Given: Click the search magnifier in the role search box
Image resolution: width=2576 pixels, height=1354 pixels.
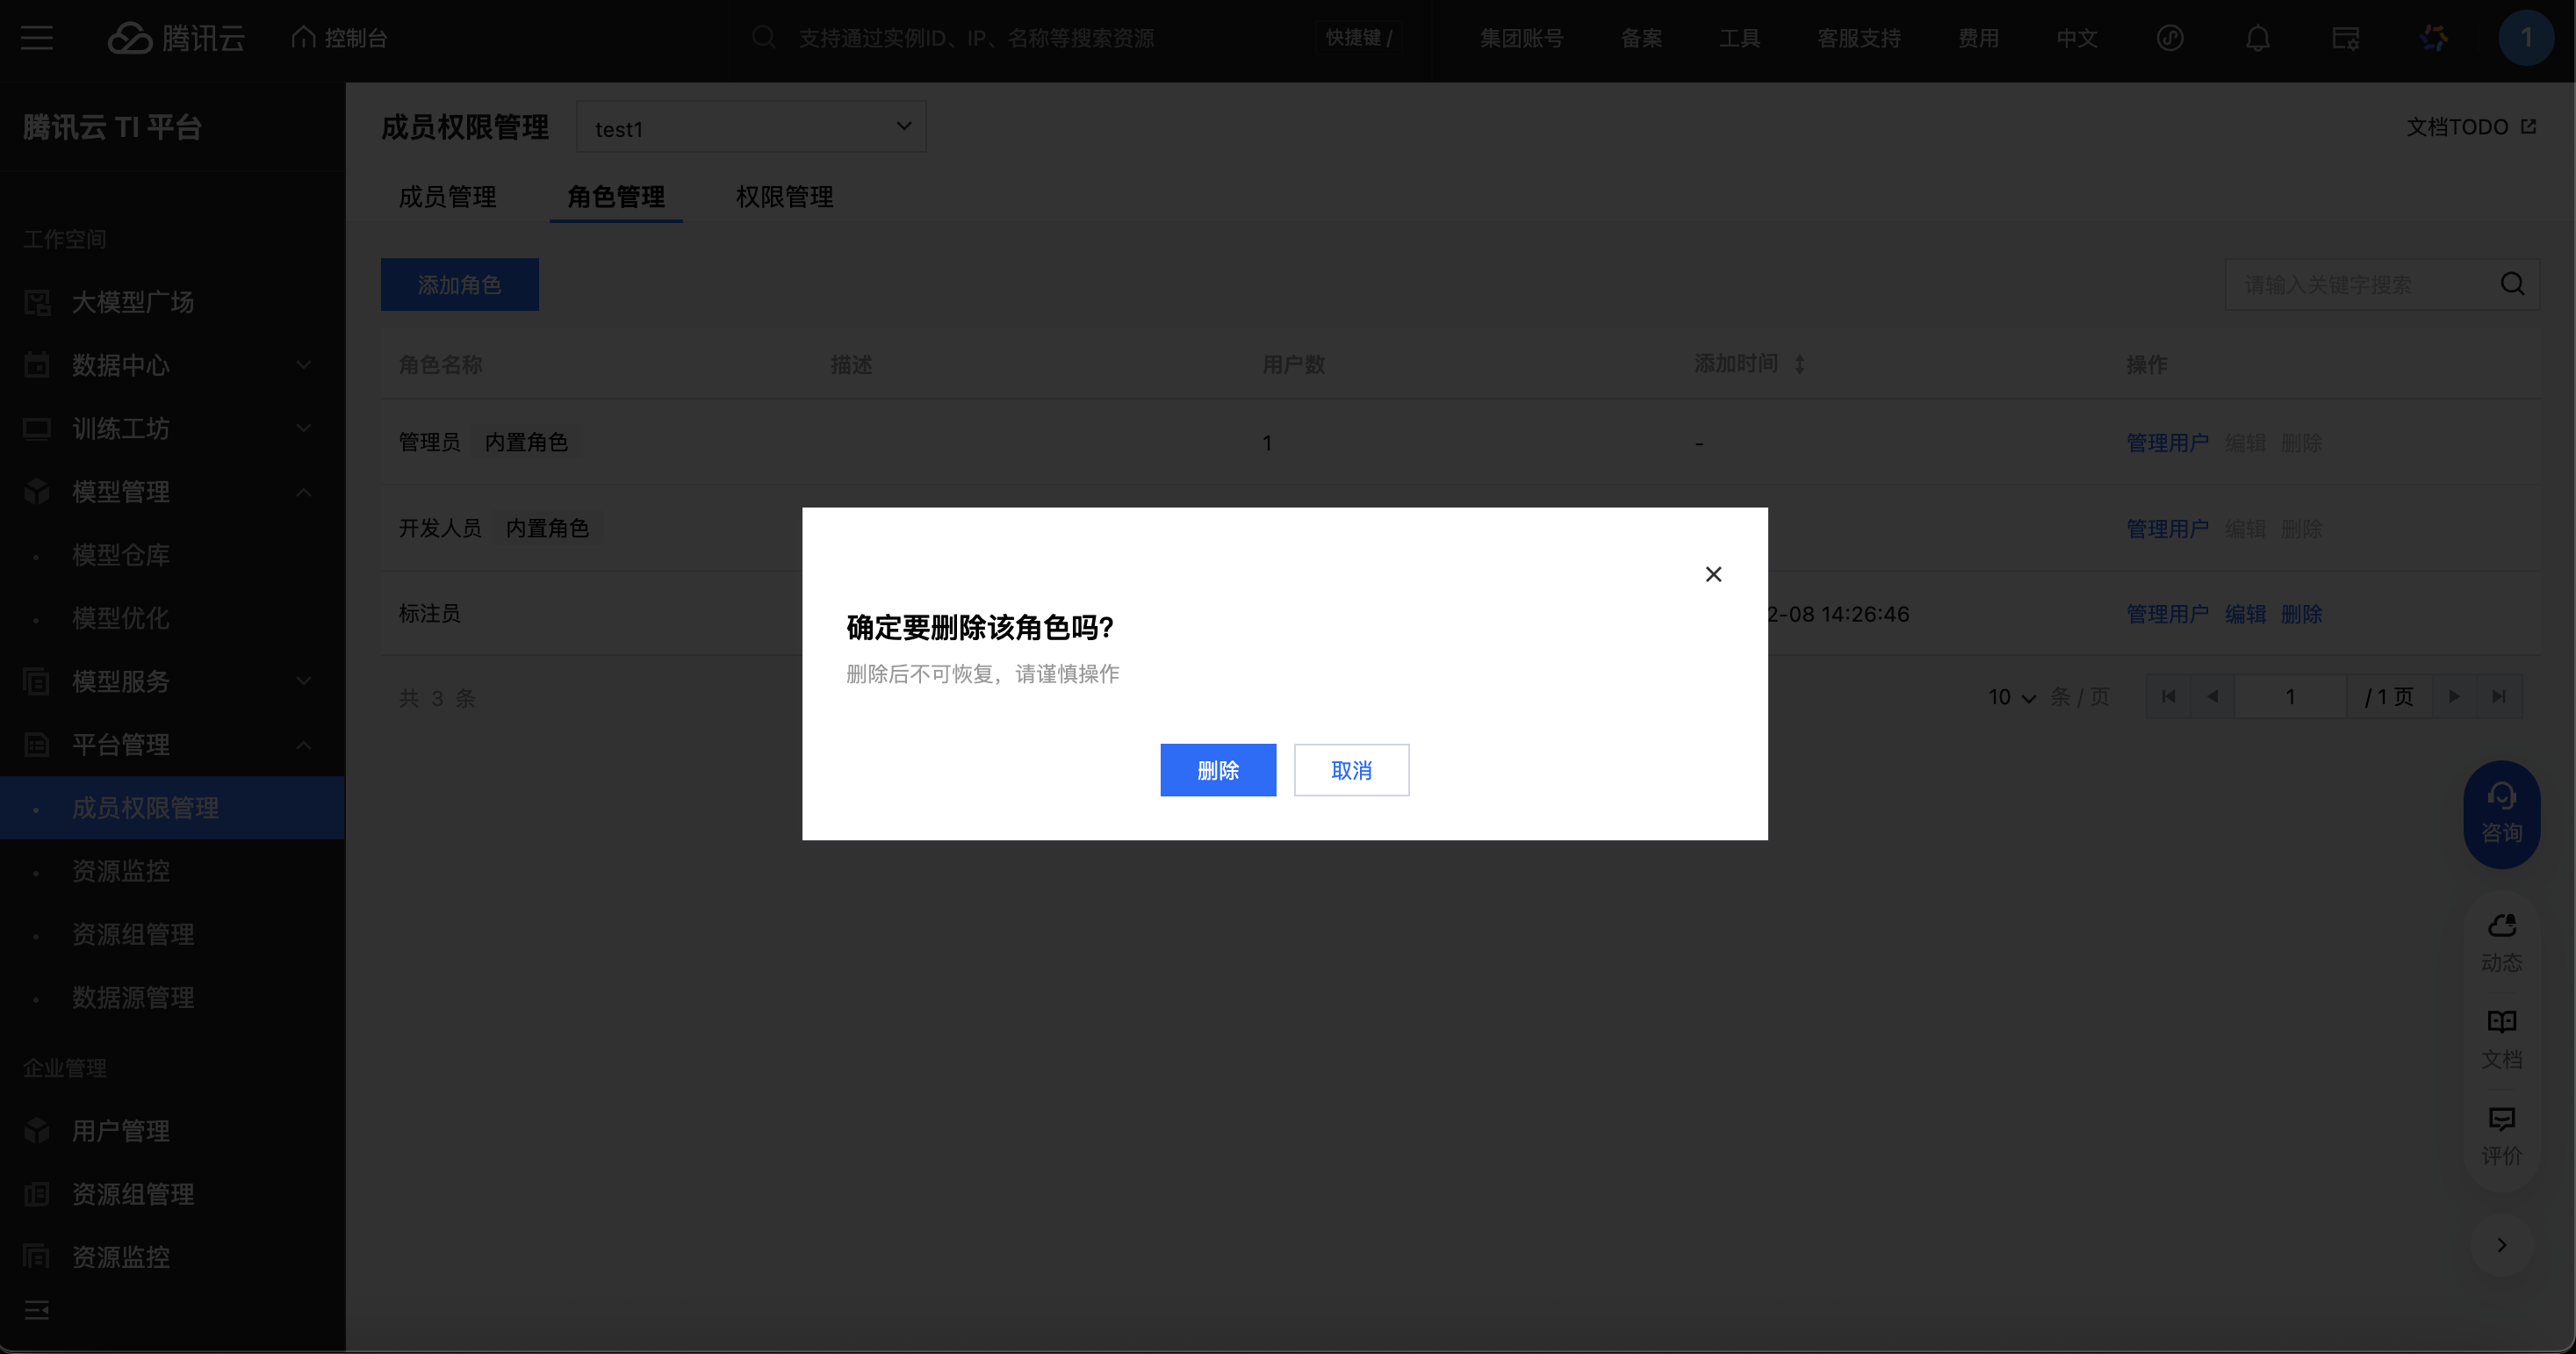Looking at the screenshot, I should [2512, 284].
